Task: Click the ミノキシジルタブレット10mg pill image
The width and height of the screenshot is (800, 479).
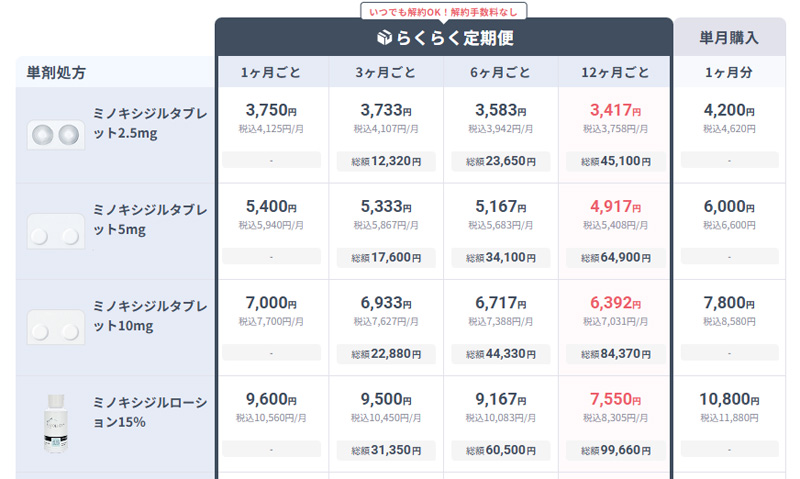Action: [x=55, y=328]
